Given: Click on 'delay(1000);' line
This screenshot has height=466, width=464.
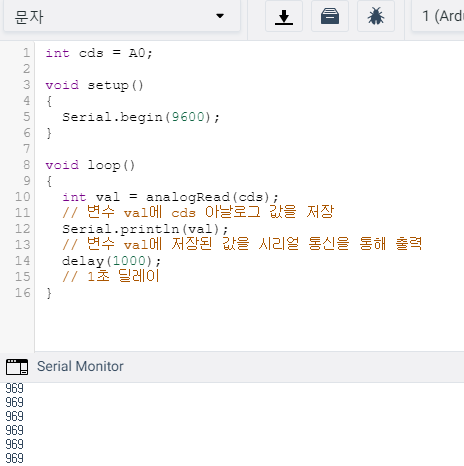Looking at the screenshot, I should tap(111, 261).
